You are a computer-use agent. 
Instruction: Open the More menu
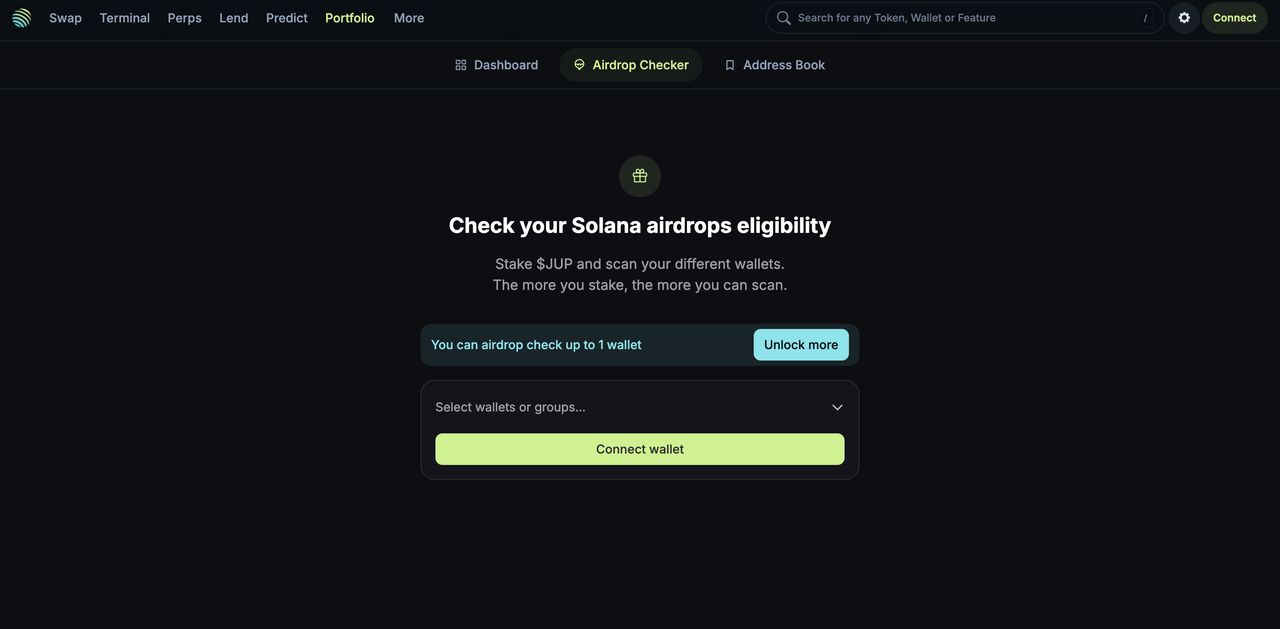[409, 18]
